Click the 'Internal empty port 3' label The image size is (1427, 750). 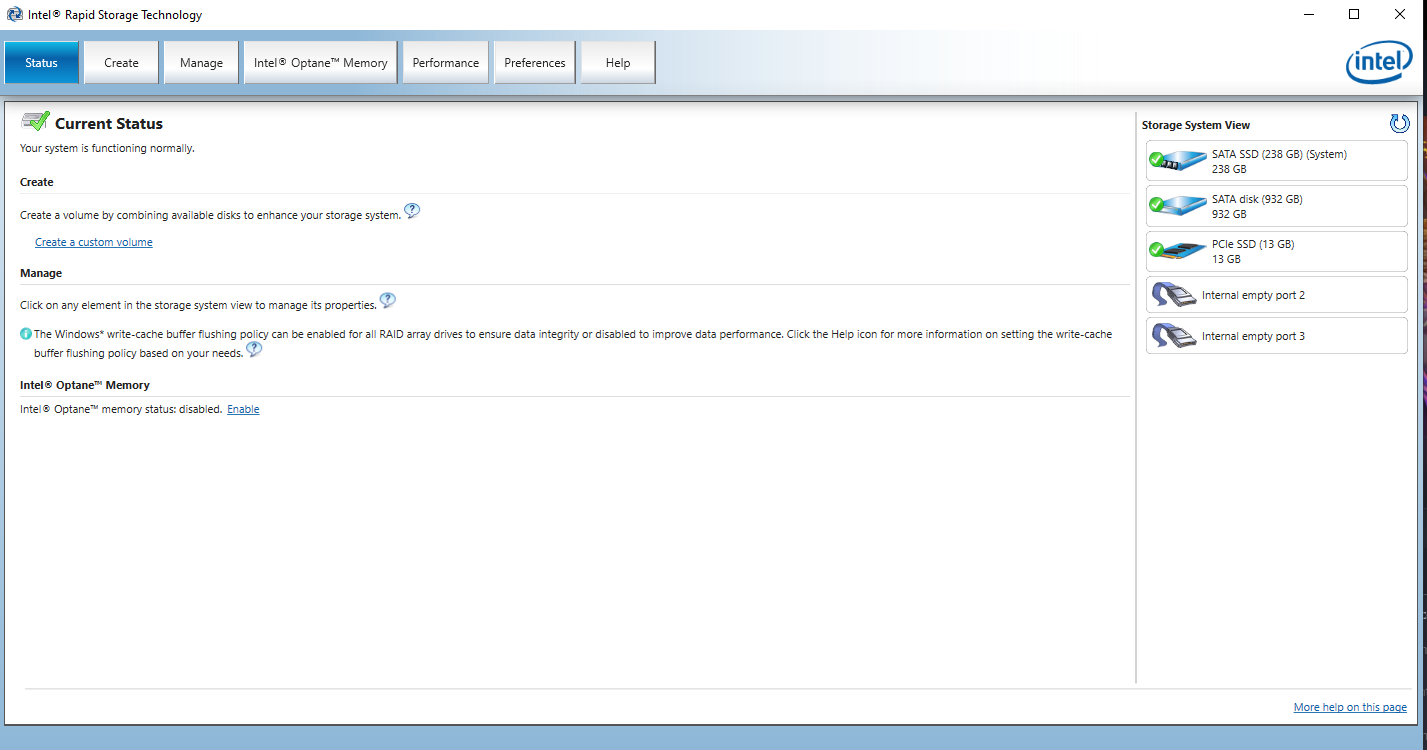[1253, 336]
